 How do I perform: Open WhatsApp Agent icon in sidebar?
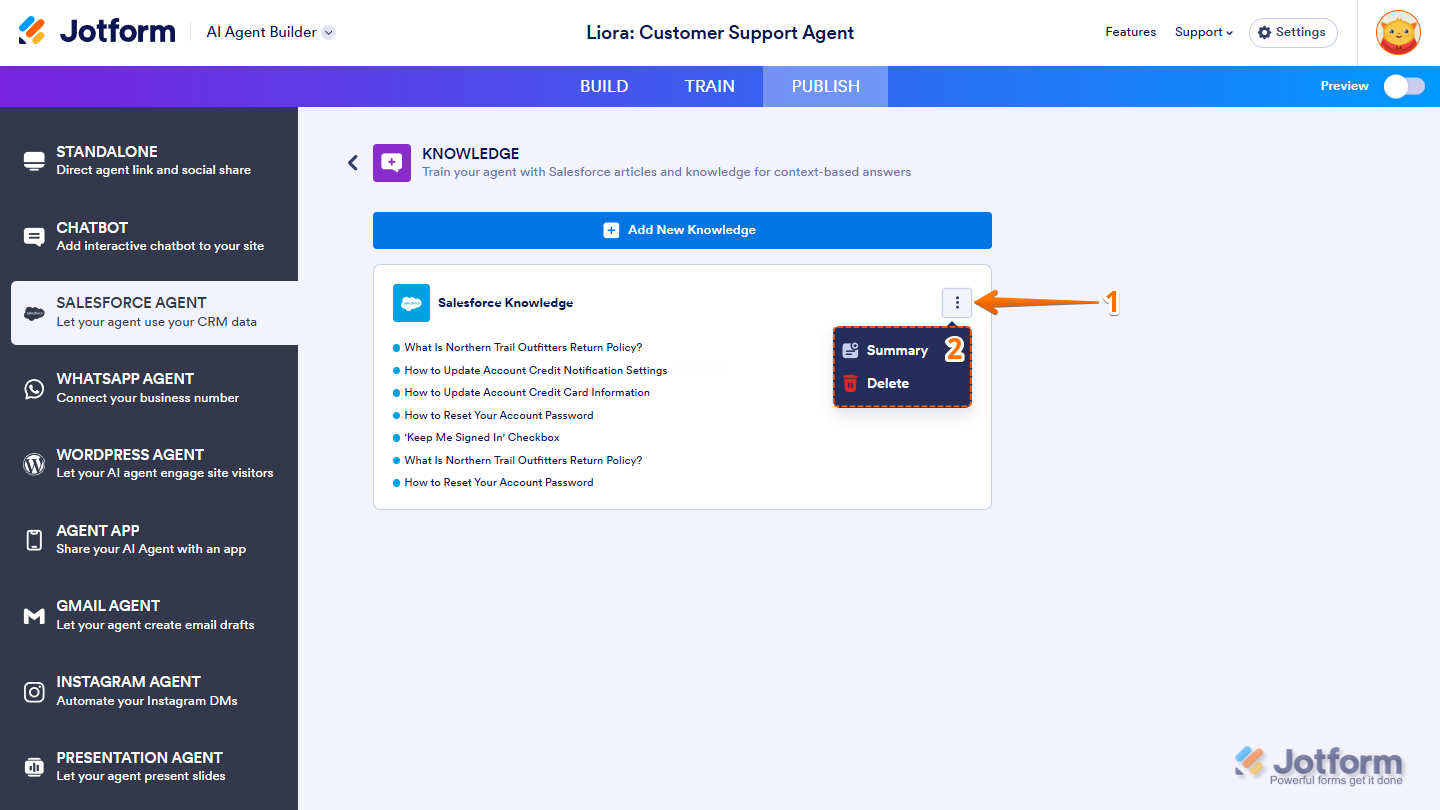coord(34,388)
